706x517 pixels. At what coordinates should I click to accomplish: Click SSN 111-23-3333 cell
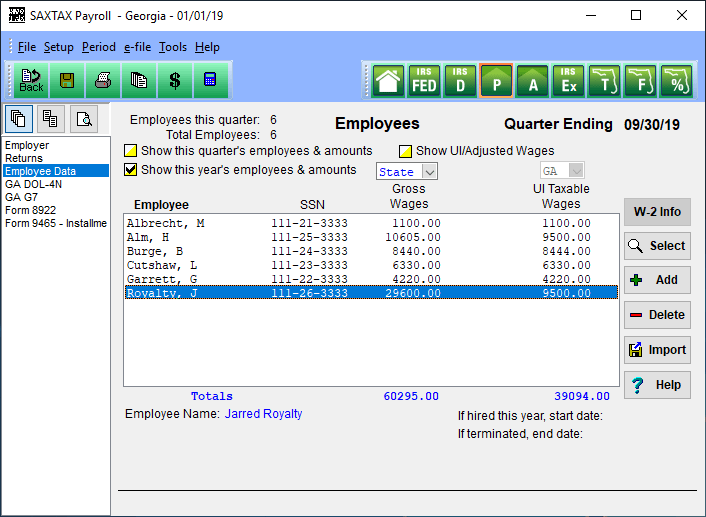pos(309,265)
